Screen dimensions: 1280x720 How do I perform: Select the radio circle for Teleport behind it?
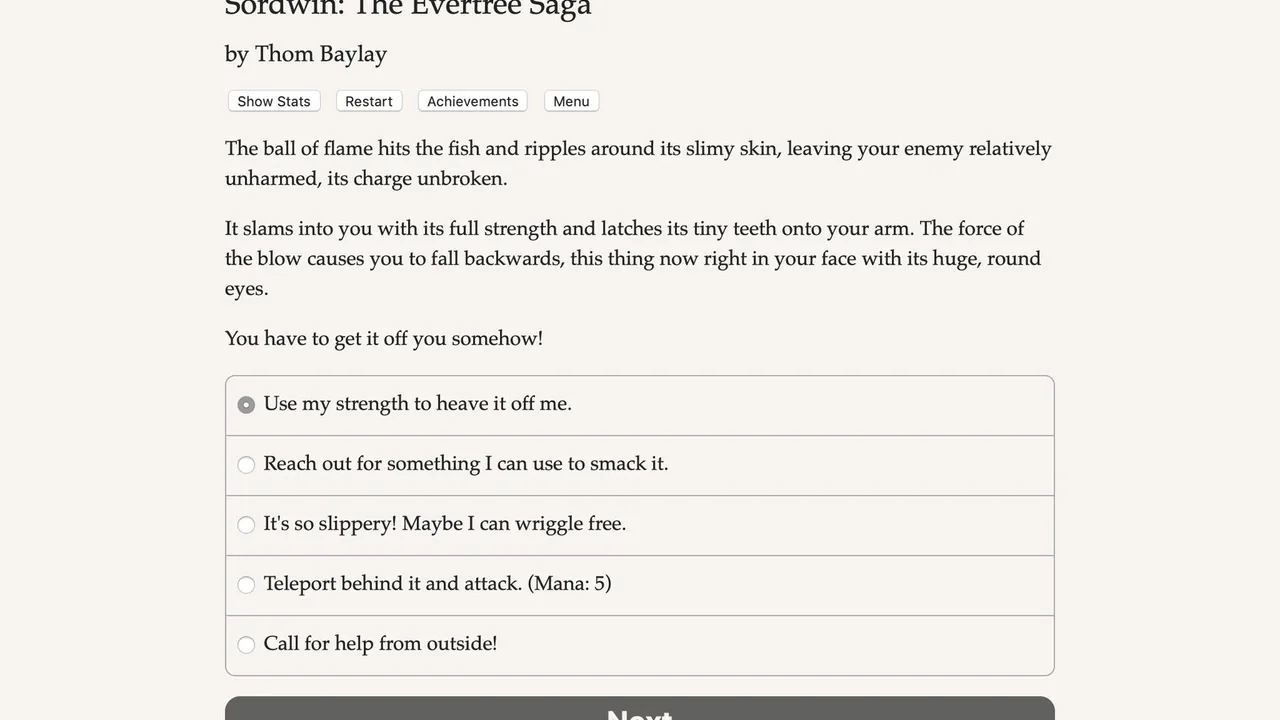pyautogui.click(x=246, y=585)
